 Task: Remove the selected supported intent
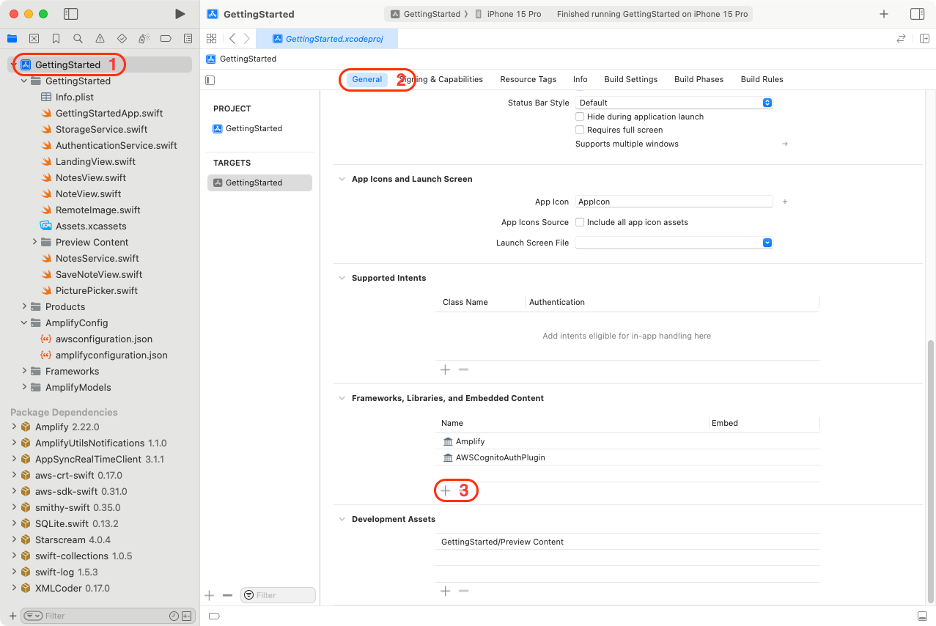click(x=463, y=370)
